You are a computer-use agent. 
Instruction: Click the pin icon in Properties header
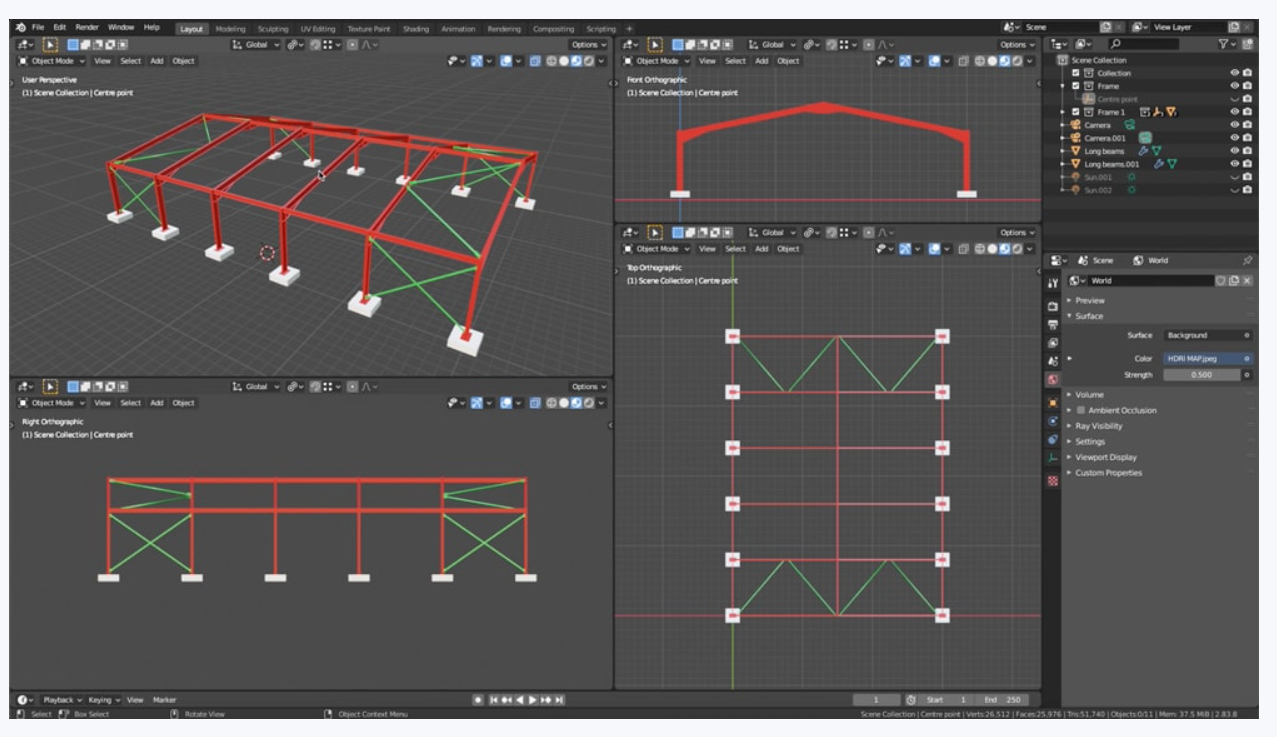point(1247,260)
